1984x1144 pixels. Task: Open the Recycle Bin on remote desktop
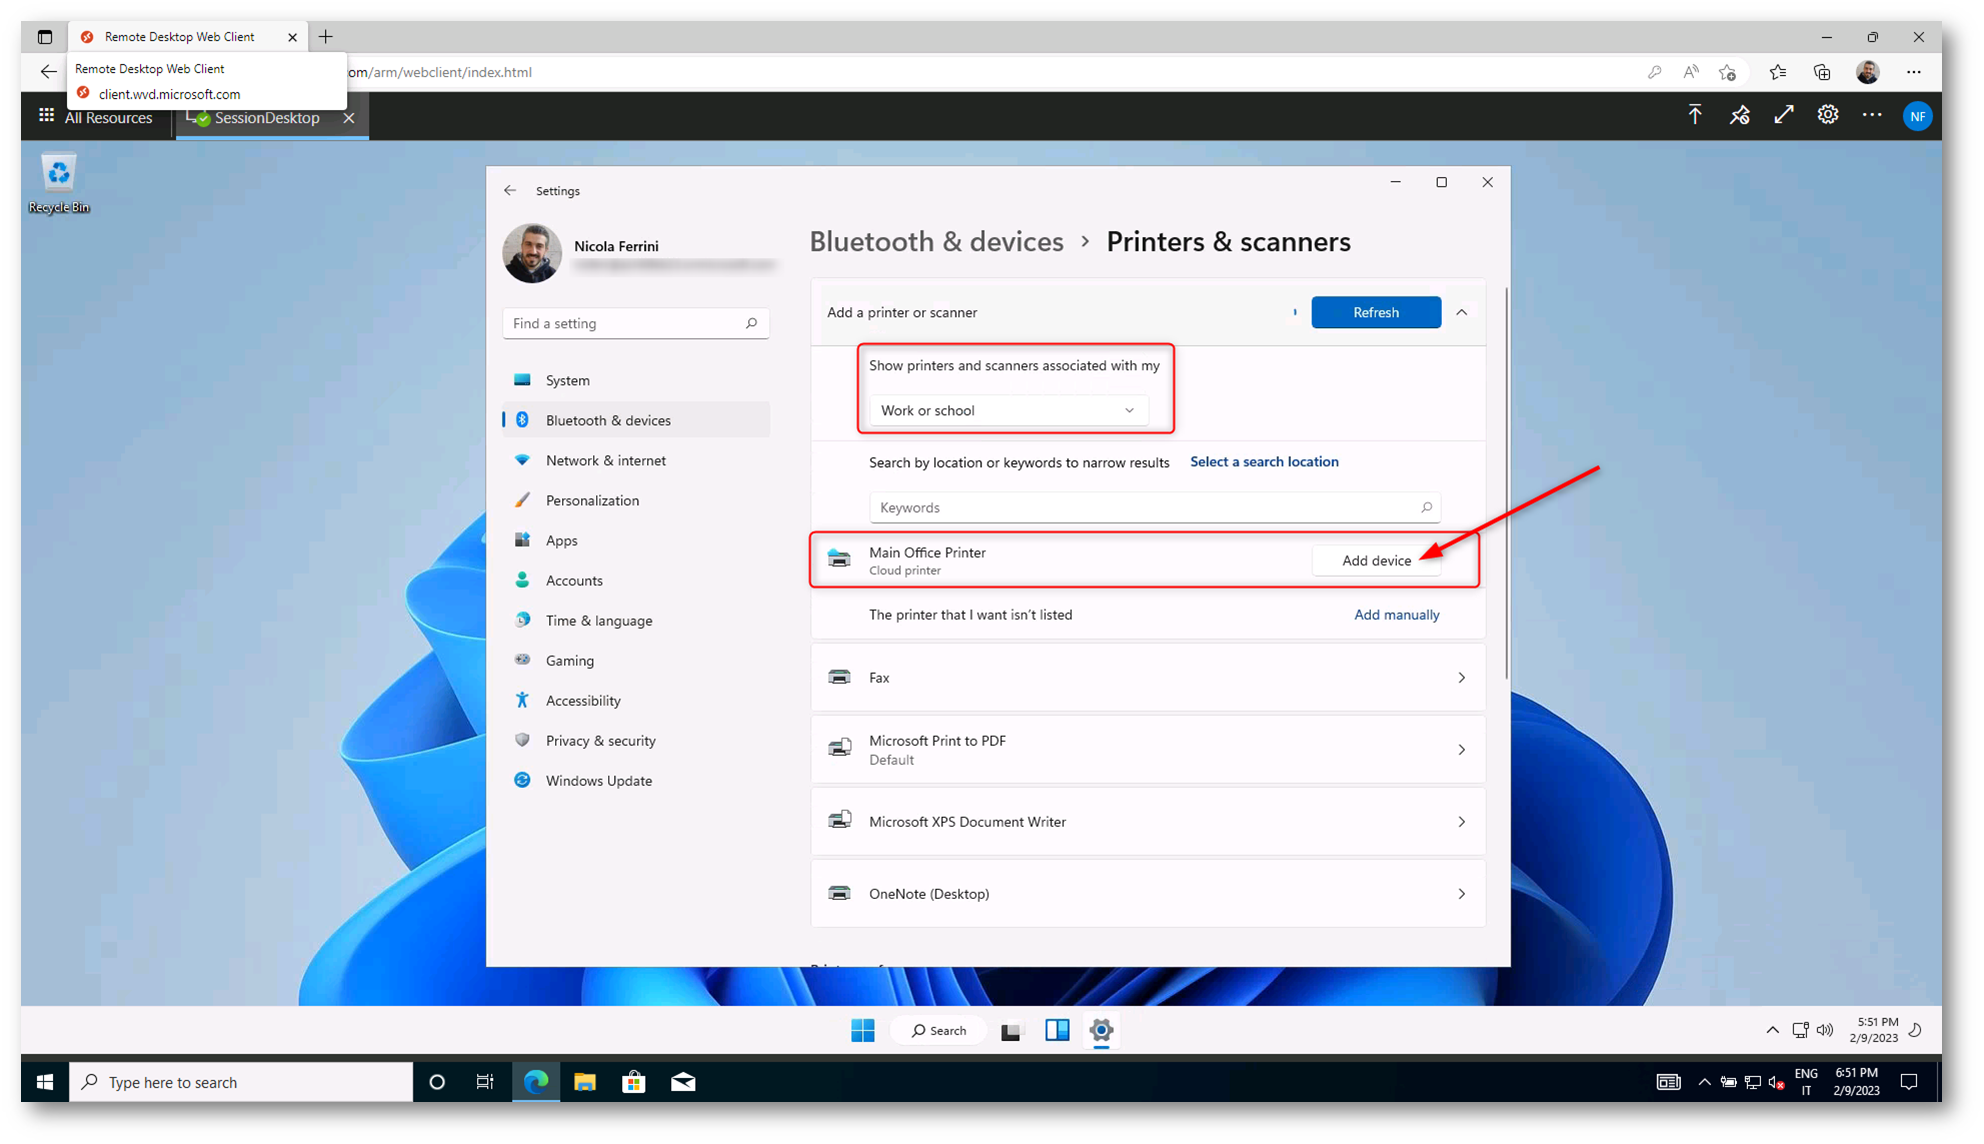click(x=59, y=183)
